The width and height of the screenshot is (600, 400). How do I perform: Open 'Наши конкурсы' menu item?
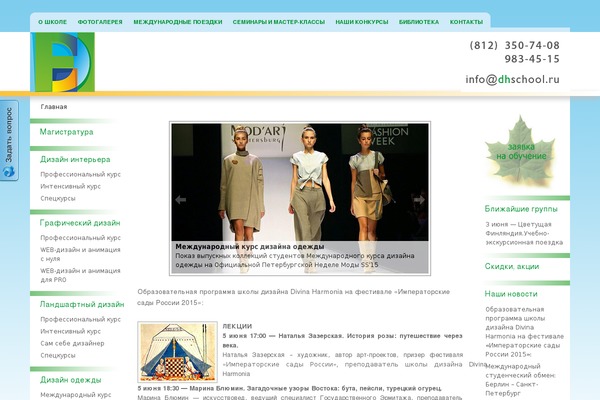(362, 22)
